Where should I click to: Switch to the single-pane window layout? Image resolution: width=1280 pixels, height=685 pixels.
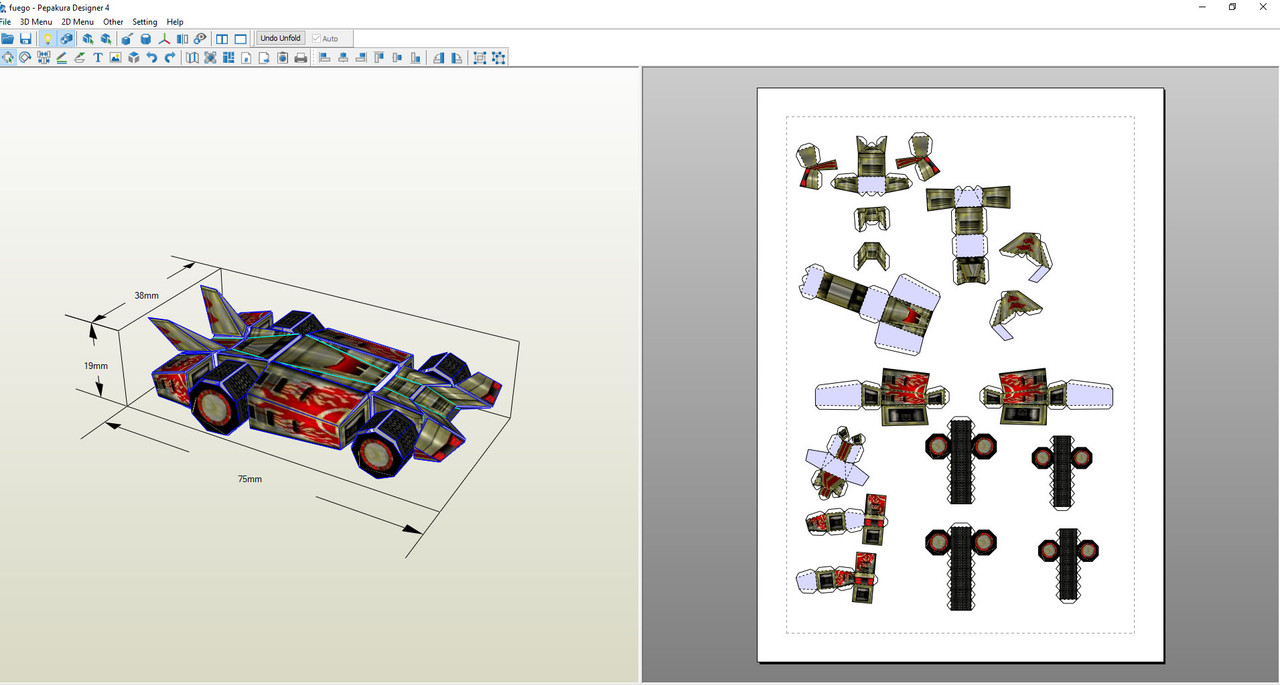pyautogui.click(x=241, y=39)
